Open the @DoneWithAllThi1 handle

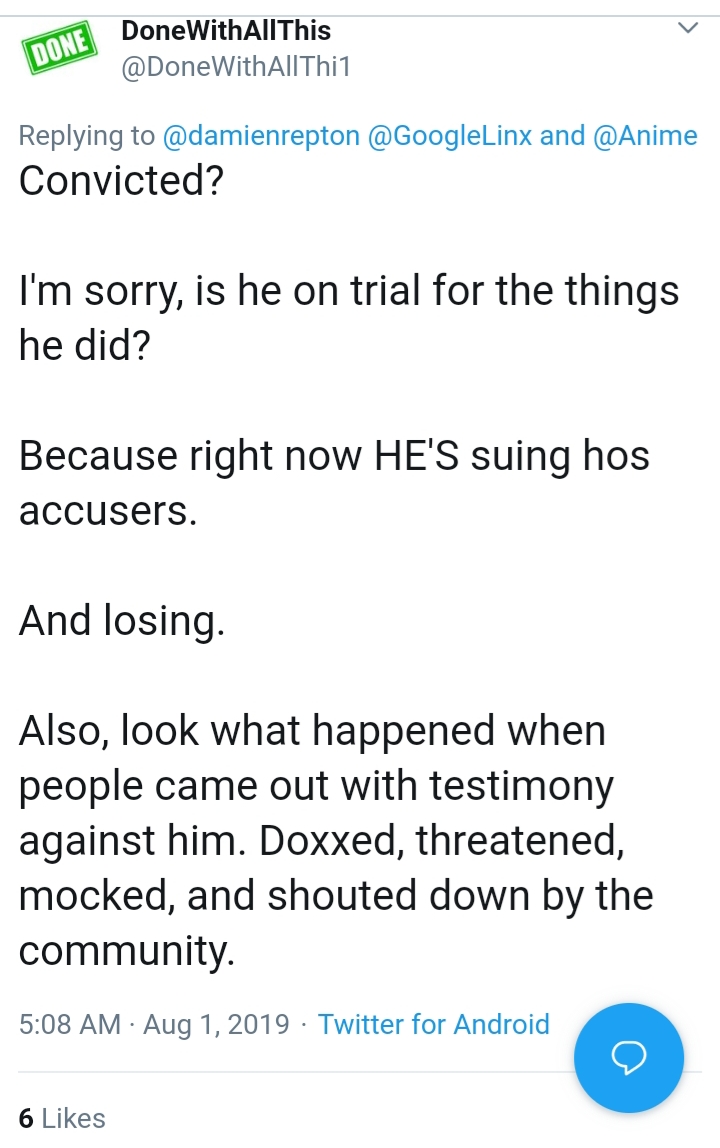(x=236, y=67)
